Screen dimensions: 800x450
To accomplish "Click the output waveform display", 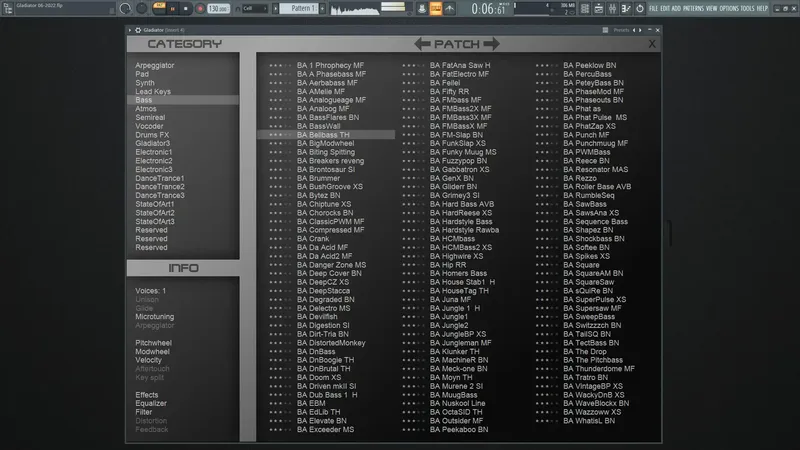I will (x=354, y=9).
